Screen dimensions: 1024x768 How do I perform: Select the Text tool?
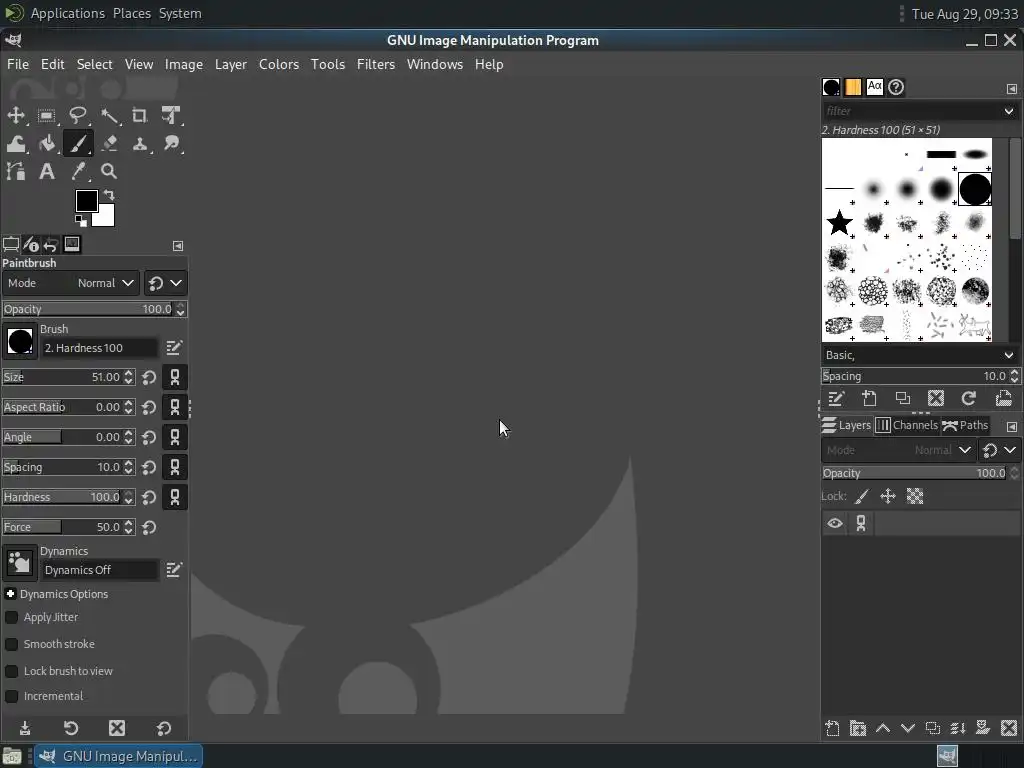46,172
